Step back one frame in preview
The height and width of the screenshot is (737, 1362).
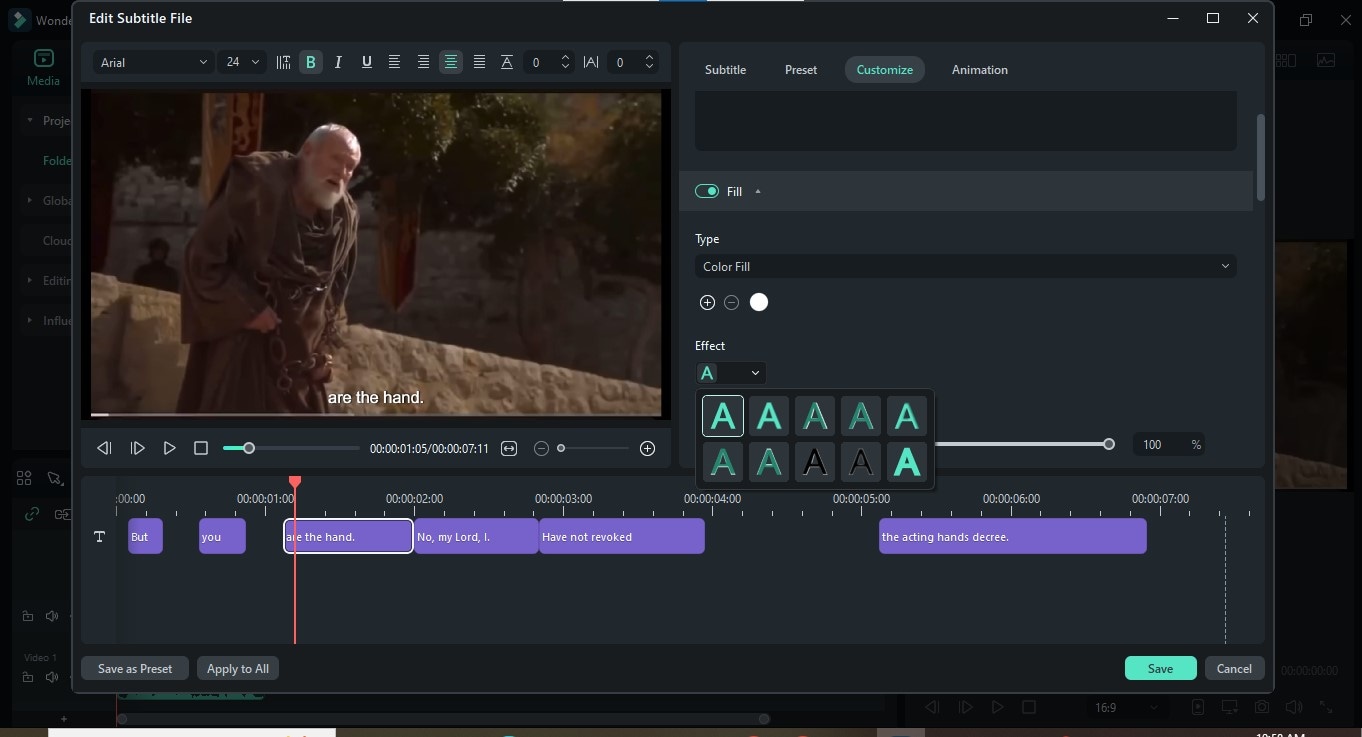[104, 449]
